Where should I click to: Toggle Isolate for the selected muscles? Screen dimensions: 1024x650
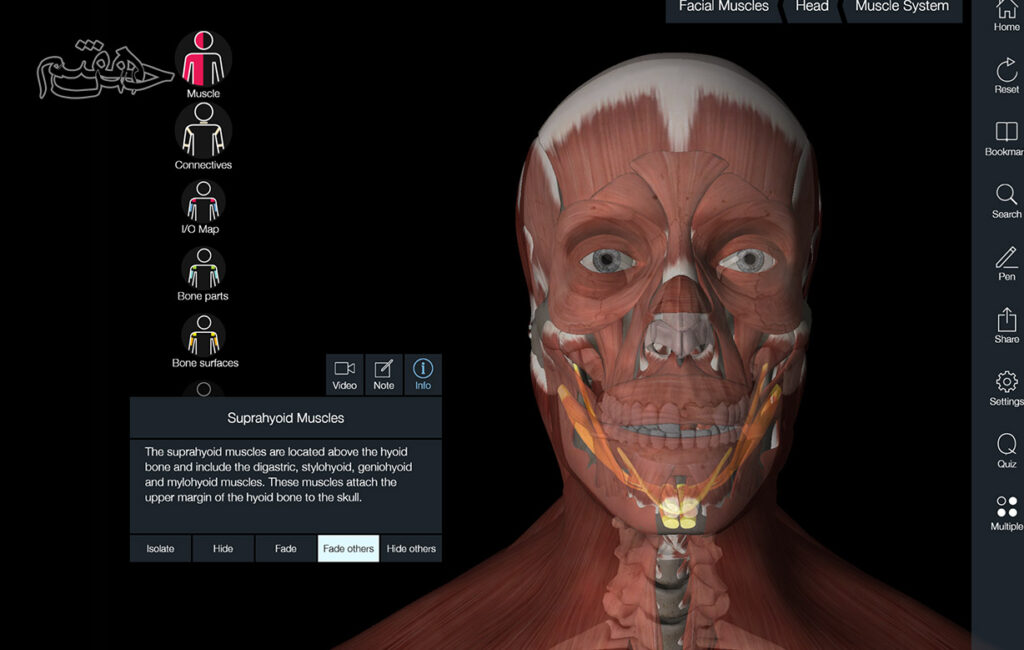160,548
